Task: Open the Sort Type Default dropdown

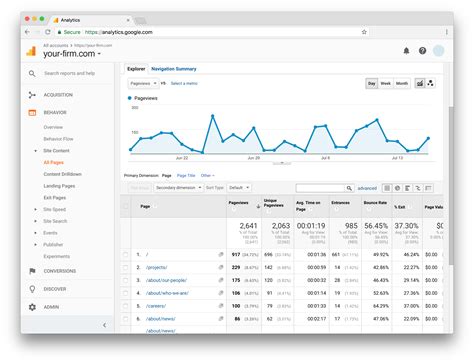Action: point(239,188)
